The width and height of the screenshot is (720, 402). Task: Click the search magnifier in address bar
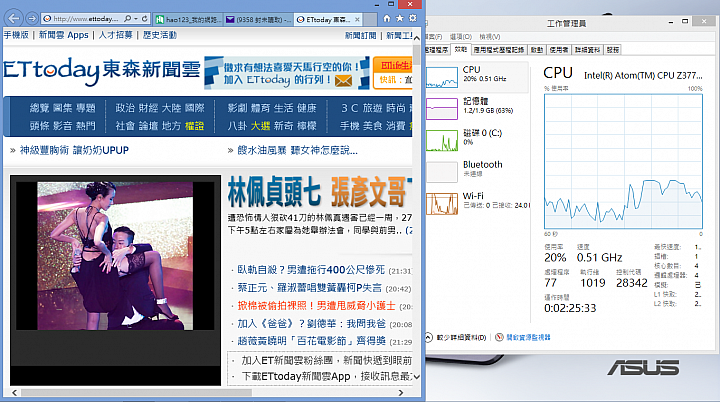pyautogui.click(x=127, y=19)
